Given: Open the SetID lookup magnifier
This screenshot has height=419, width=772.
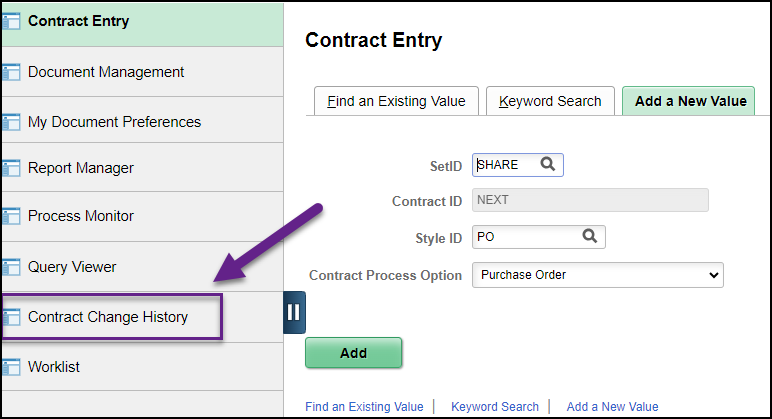Looking at the screenshot, I should click(548, 164).
